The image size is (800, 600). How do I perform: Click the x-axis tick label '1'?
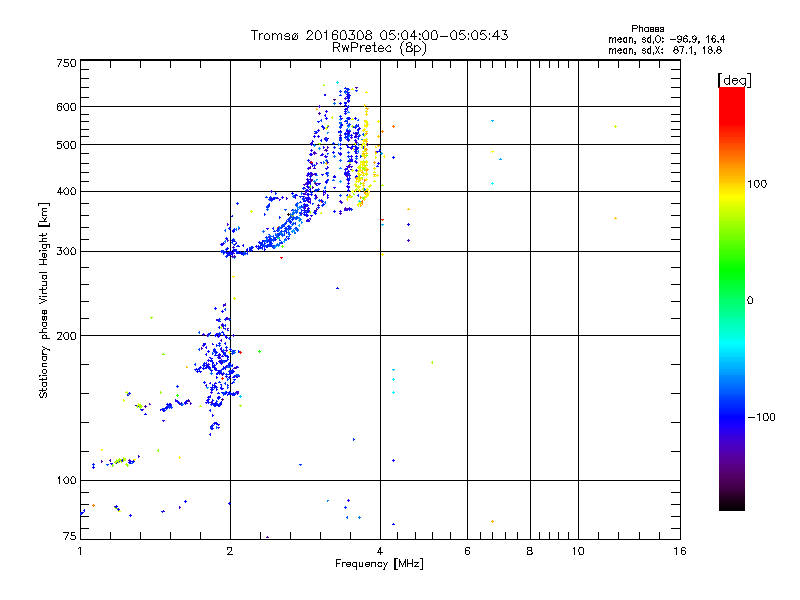pyautogui.click(x=80, y=551)
